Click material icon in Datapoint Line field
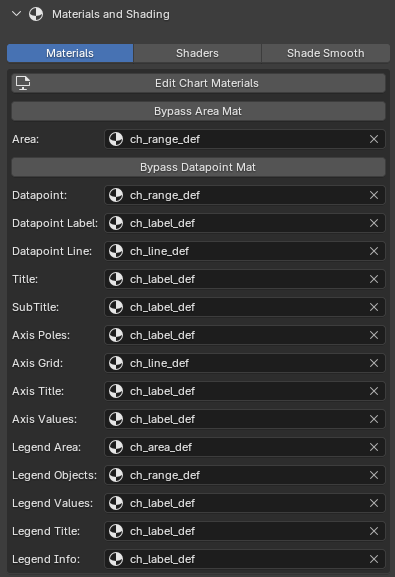Viewport: 395px width, 577px height. 116,251
